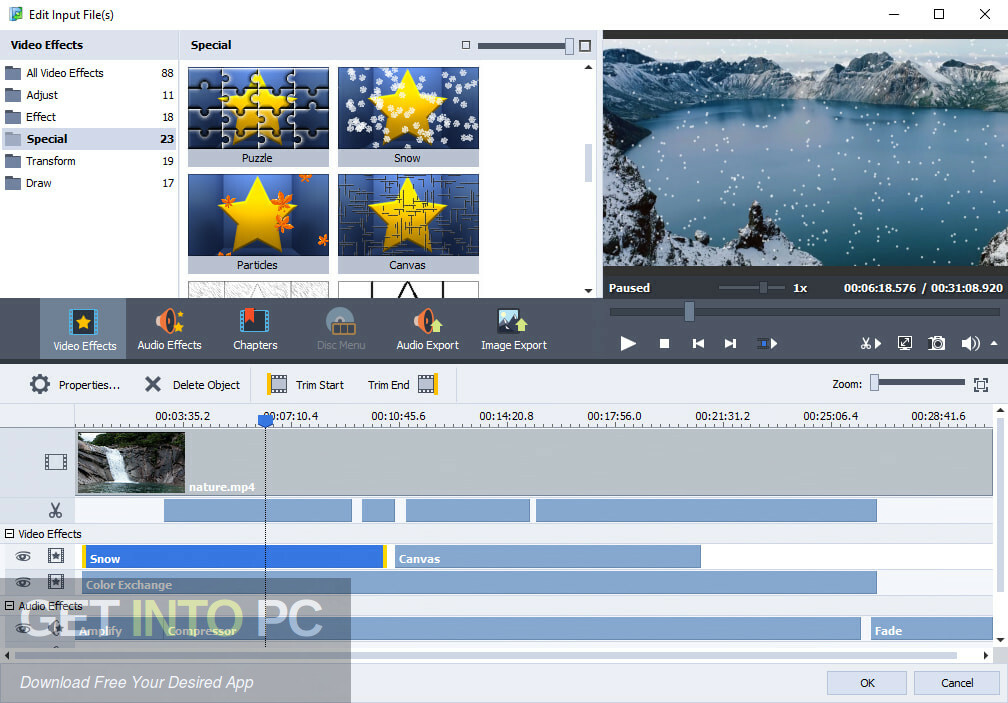The image size is (1008, 703).
Task: Click the Trim Start film icon
Action: [278, 384]
